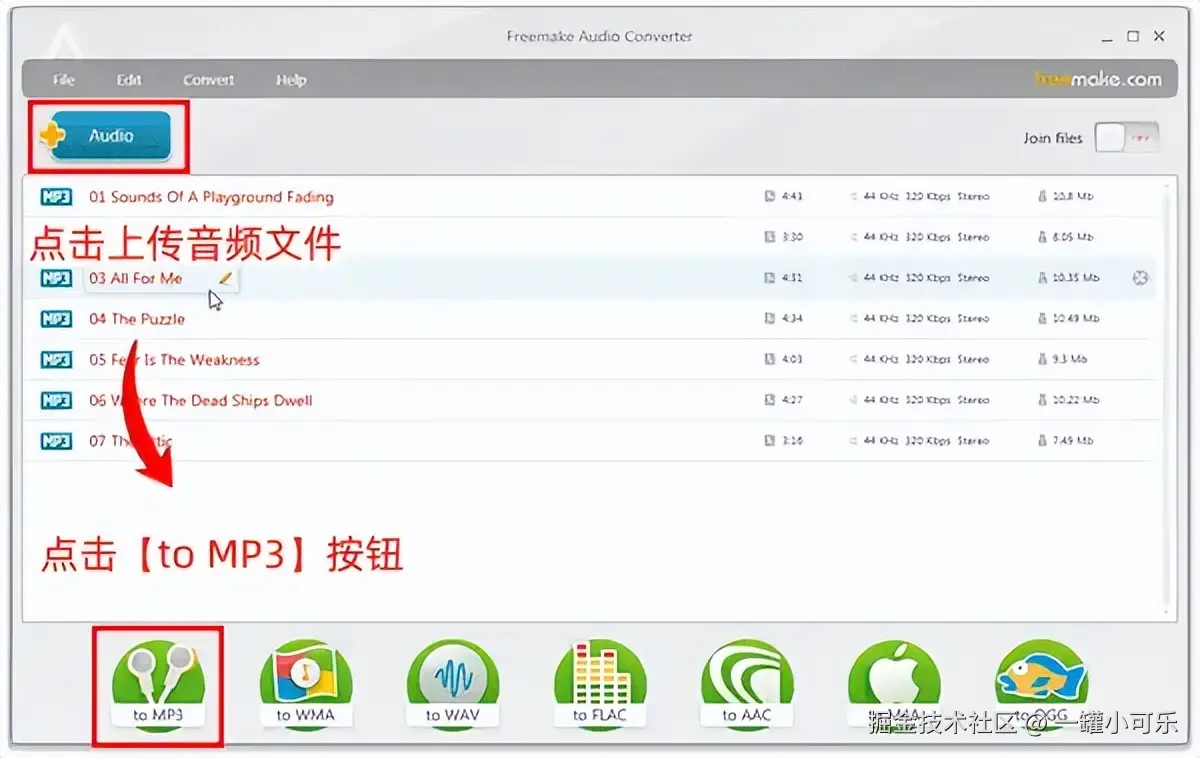Screen dimensions: 1200x758
Task: Choose the to AAC format icon
Action: point(747,685)
